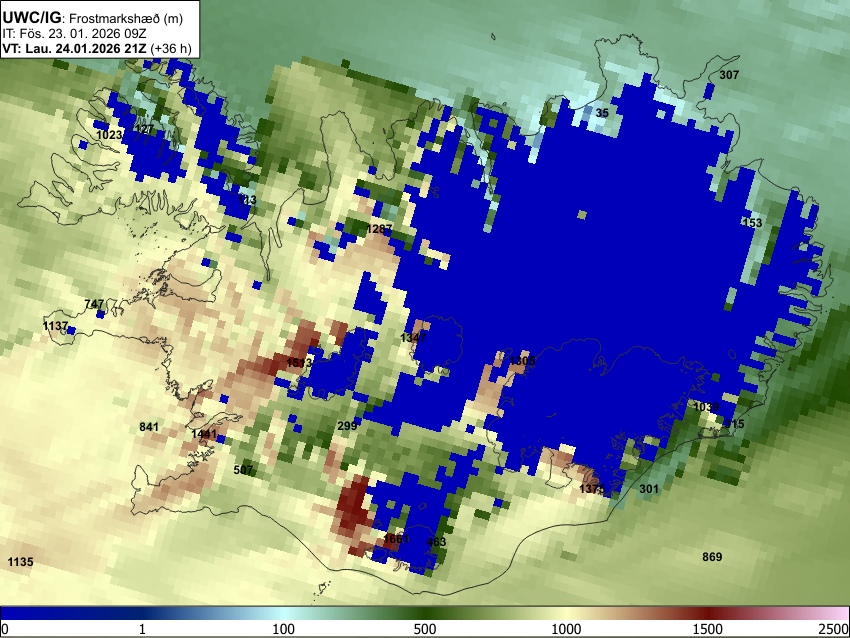Click the map value 463
The width and height of the screenshot is (850, 638).
(x=436, y=542)
